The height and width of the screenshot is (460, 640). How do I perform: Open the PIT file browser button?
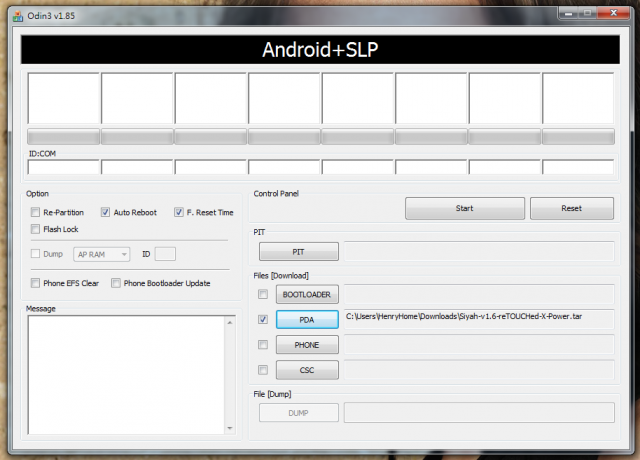point(299,252)
